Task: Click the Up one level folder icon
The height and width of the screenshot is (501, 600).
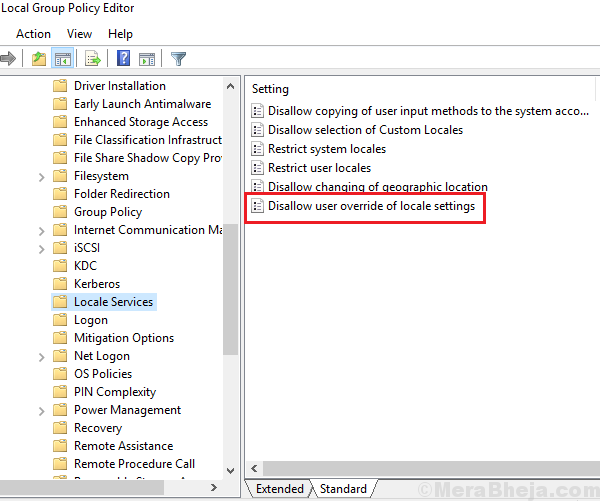Action: point(39,59)
